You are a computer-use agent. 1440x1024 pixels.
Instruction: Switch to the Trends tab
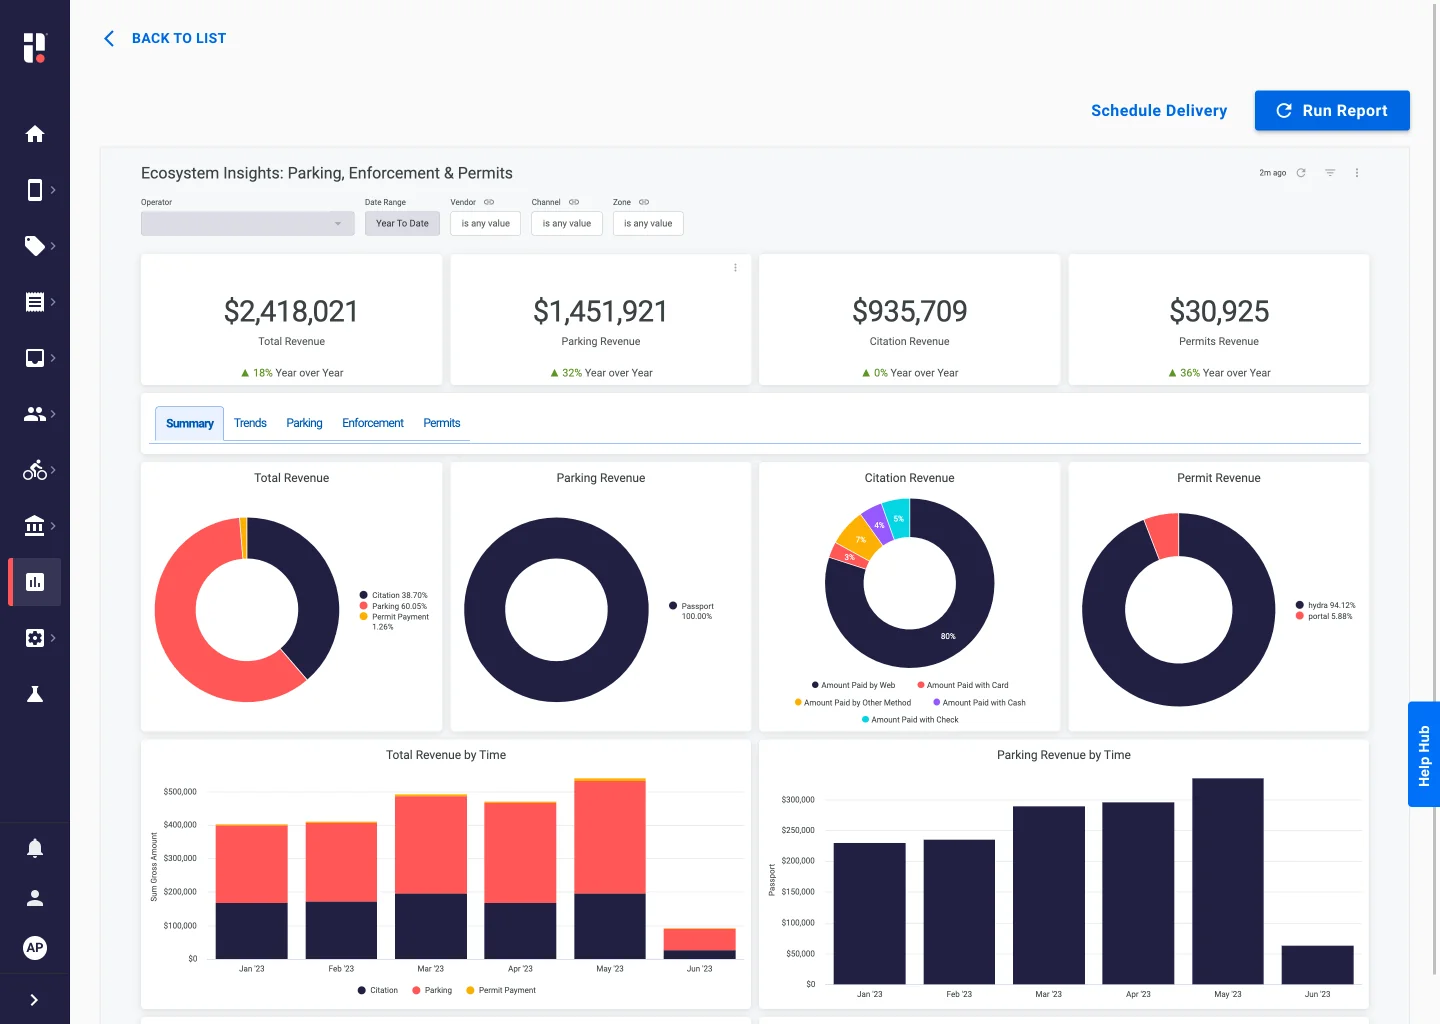click(x=250, y=423)
